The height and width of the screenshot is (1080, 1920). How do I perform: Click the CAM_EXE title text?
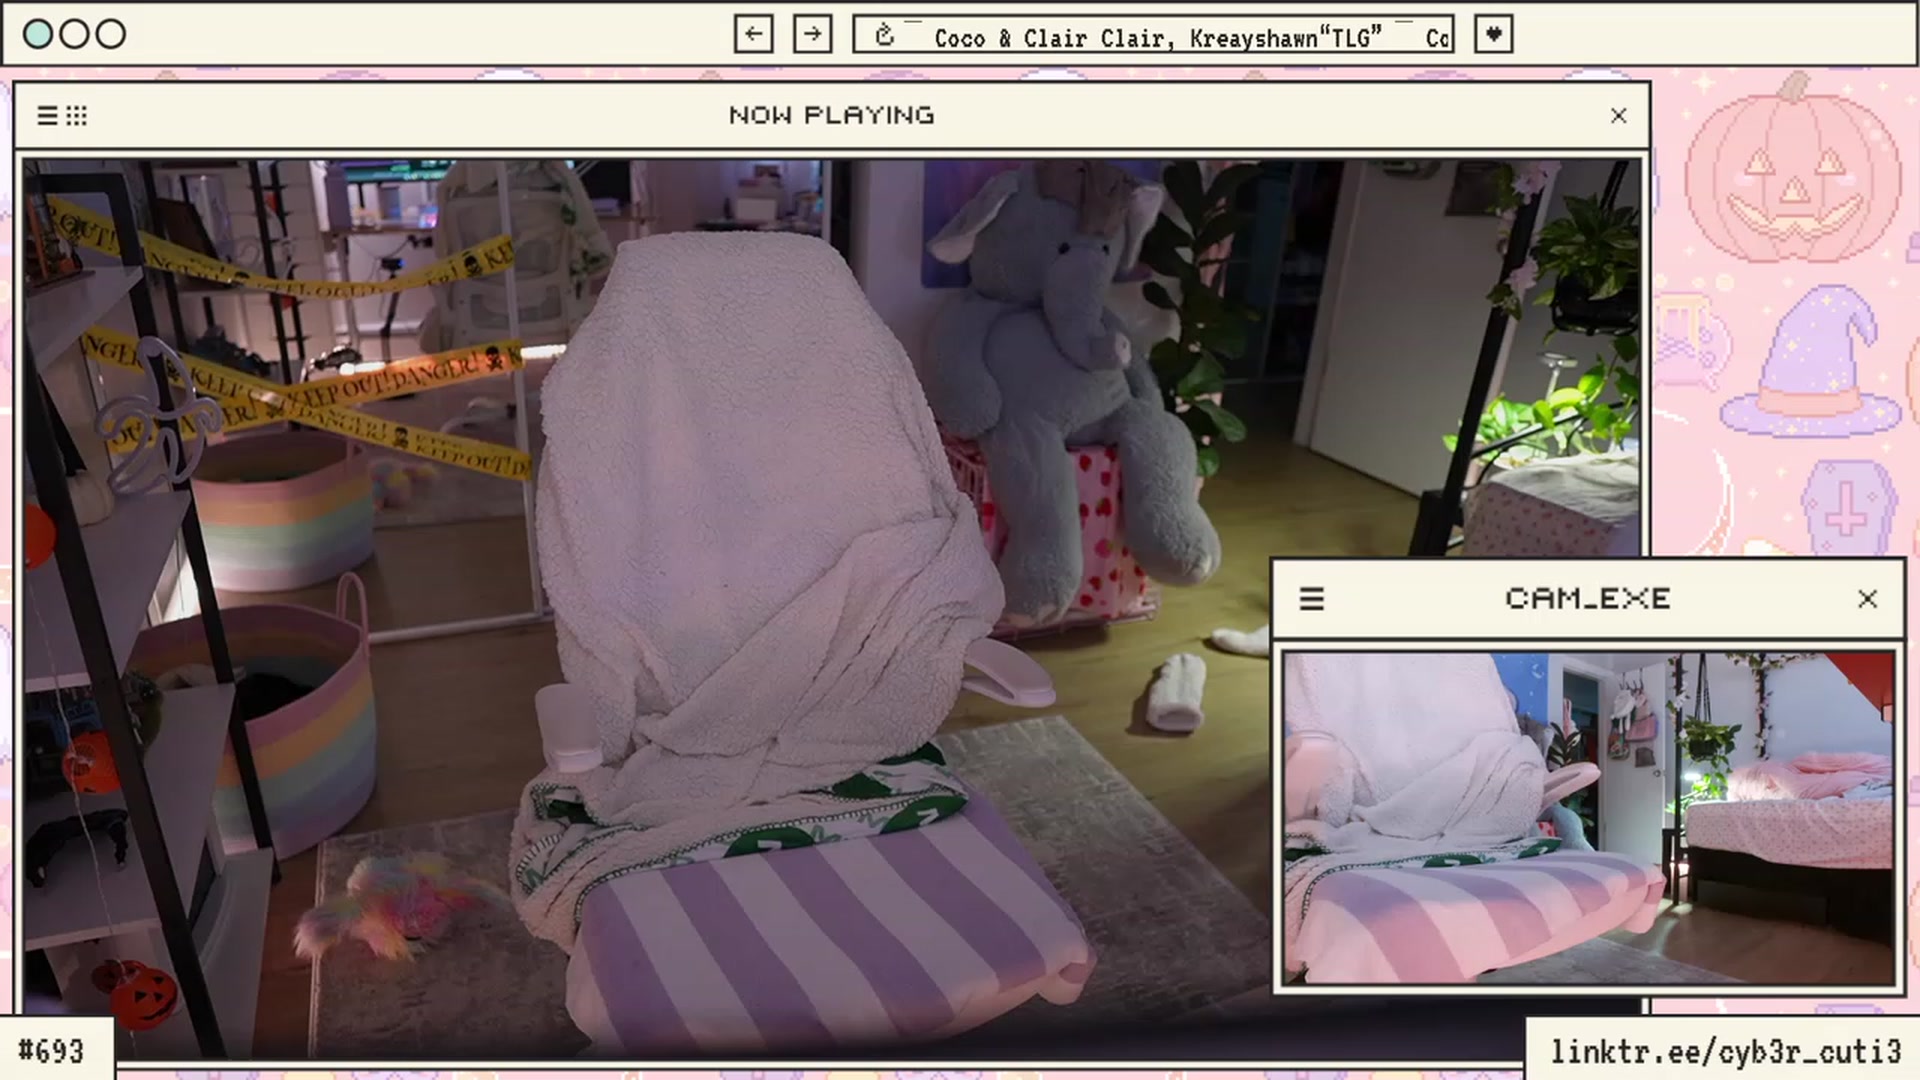[x=1587, y=599]
